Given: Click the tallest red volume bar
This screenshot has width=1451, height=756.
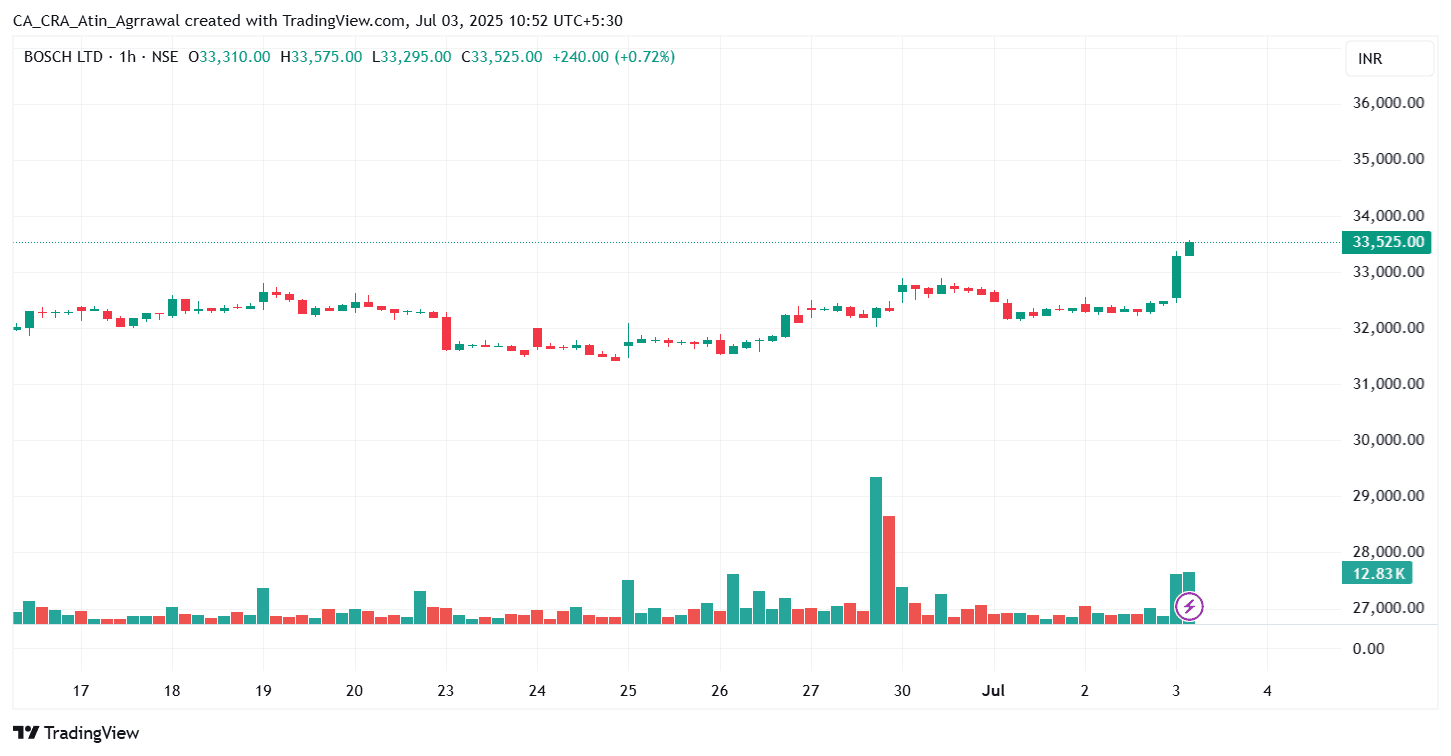Looking at the screenshot, I should [889, 570].
